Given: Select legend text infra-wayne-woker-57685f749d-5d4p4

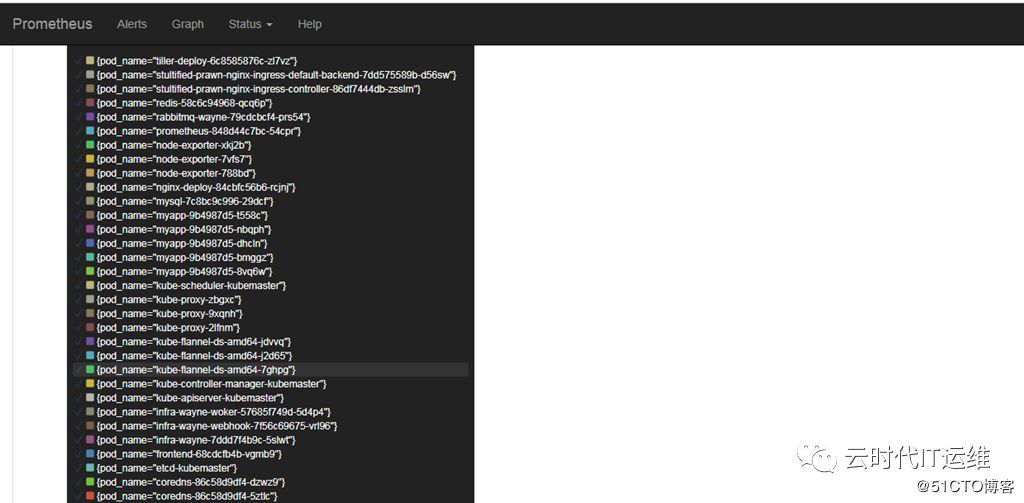Looking at the screenshot, I should pos(214,412).
